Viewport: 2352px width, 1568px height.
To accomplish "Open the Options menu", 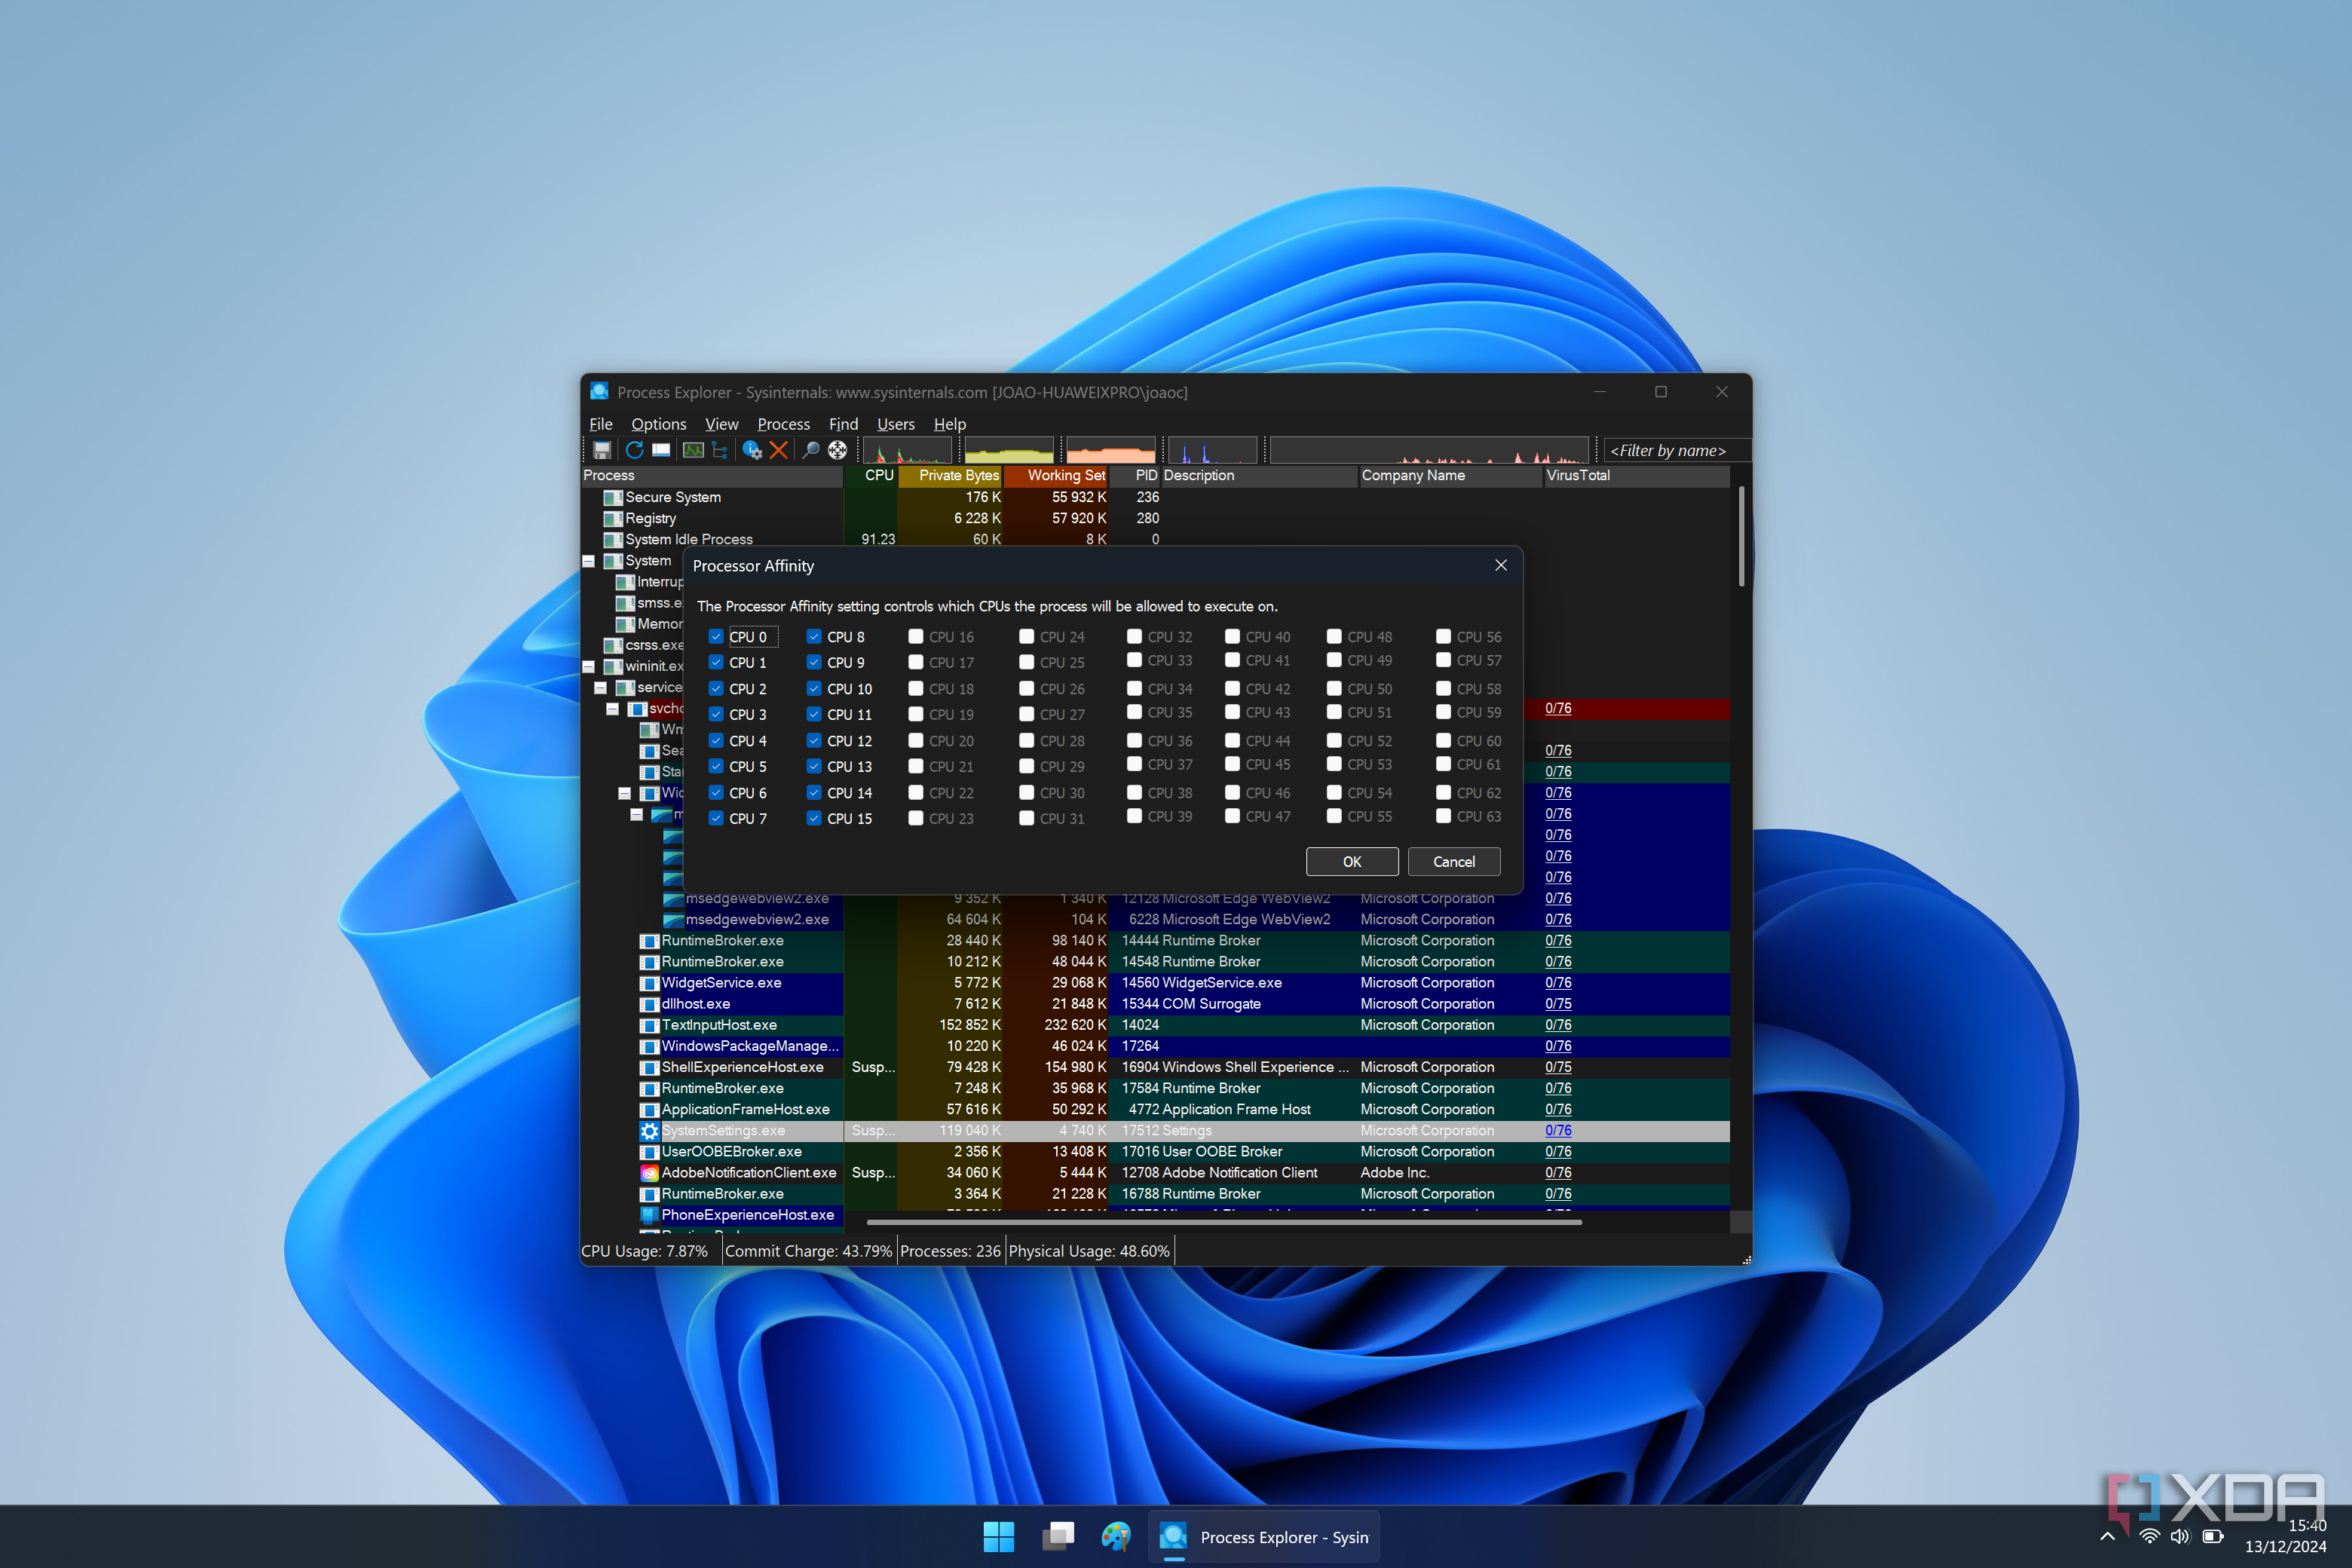I will point(658,424).
